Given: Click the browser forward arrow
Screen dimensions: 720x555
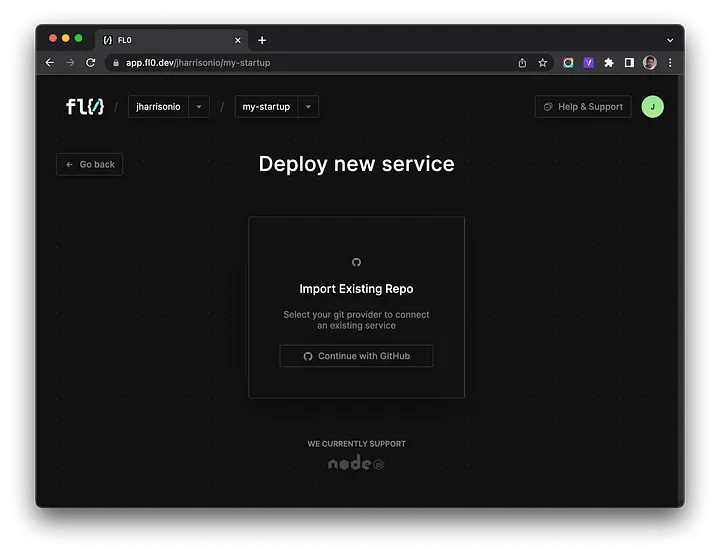Looking at the screenshot, I should pos(70,62).
